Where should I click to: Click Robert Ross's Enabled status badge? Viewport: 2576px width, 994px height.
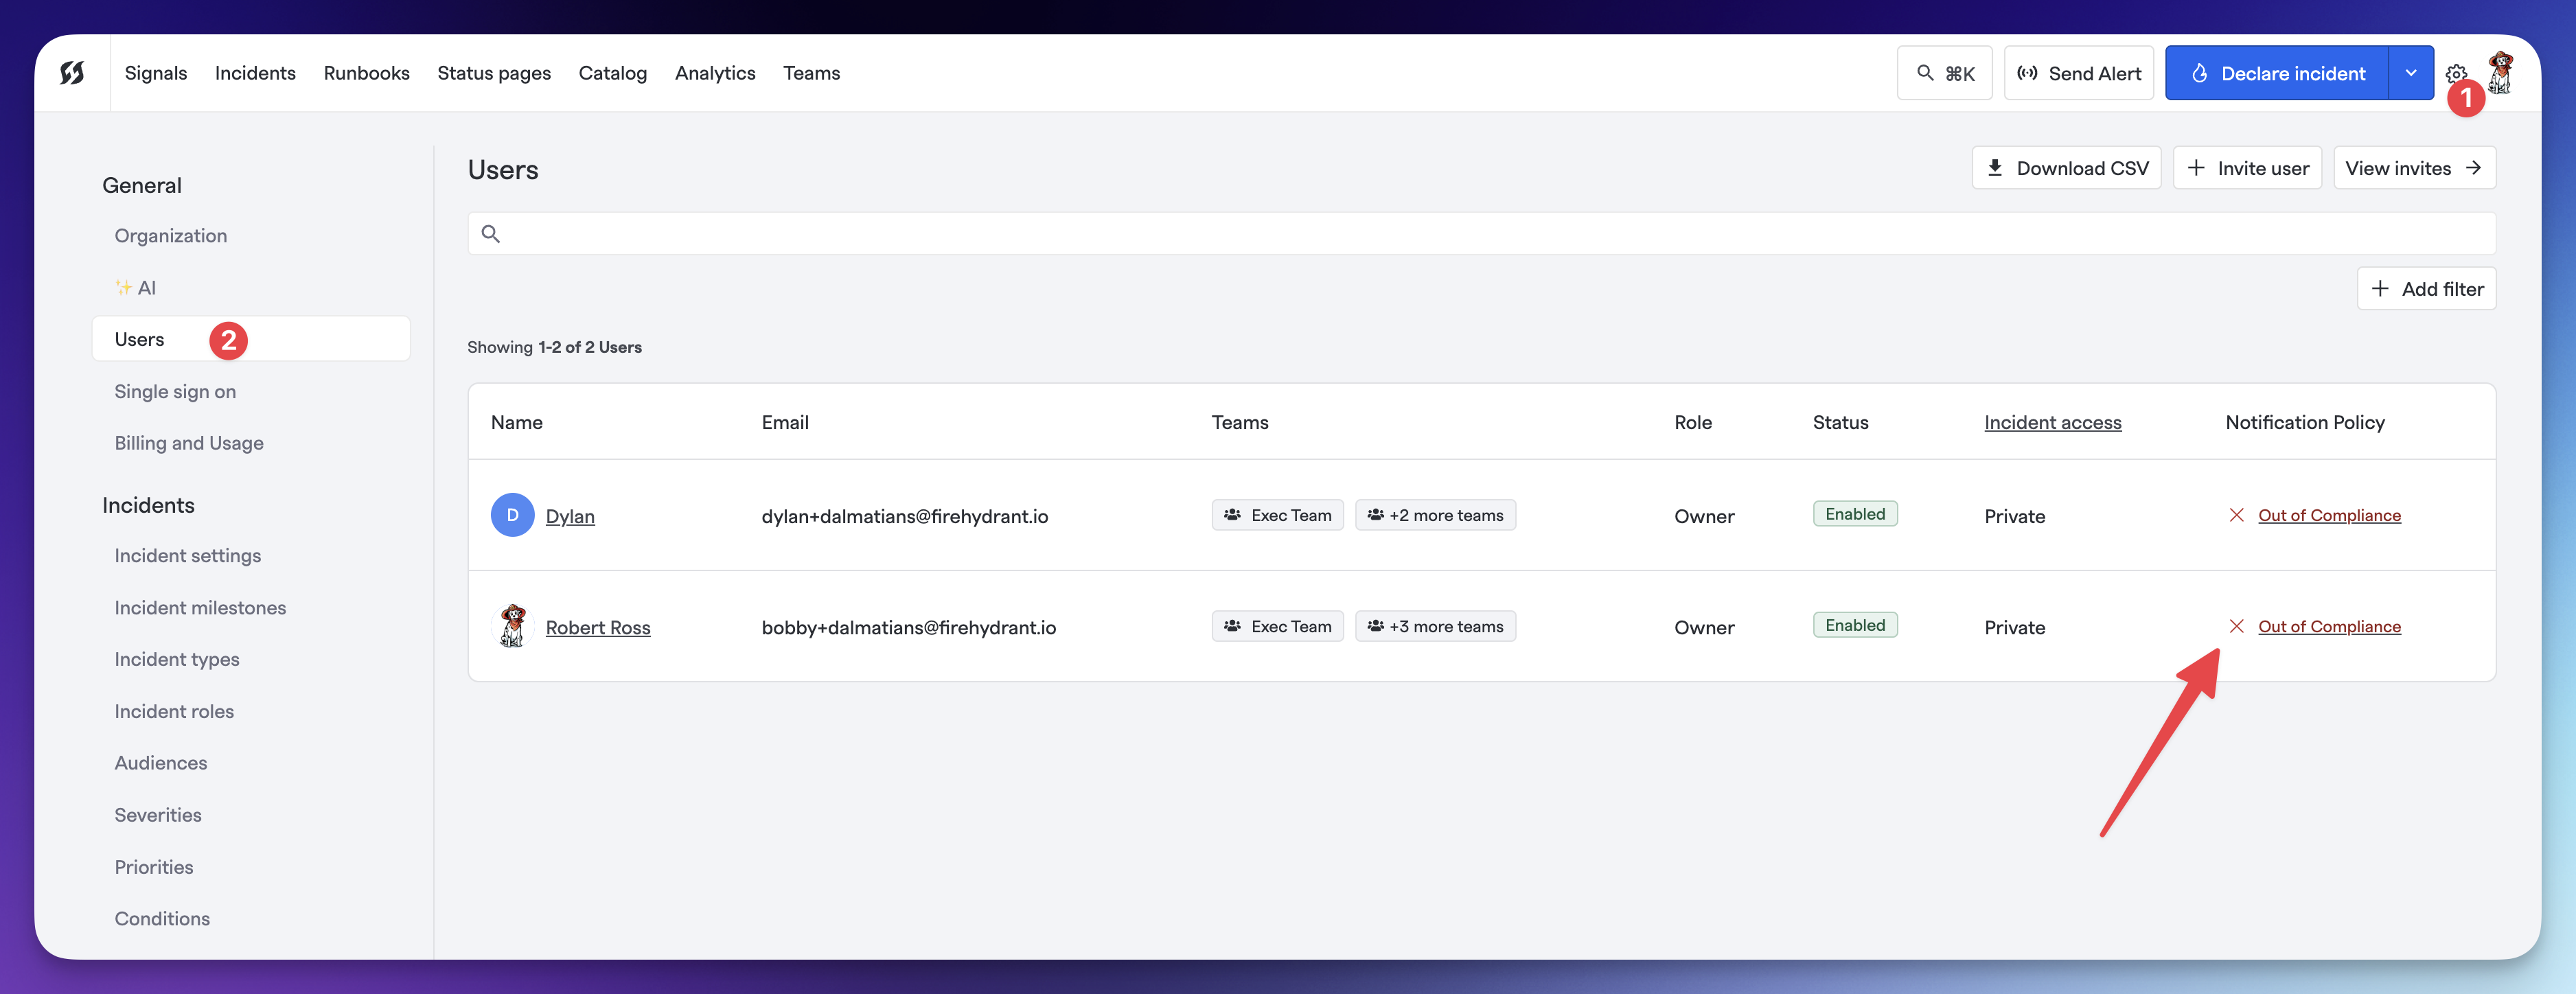click(1855, 625)
